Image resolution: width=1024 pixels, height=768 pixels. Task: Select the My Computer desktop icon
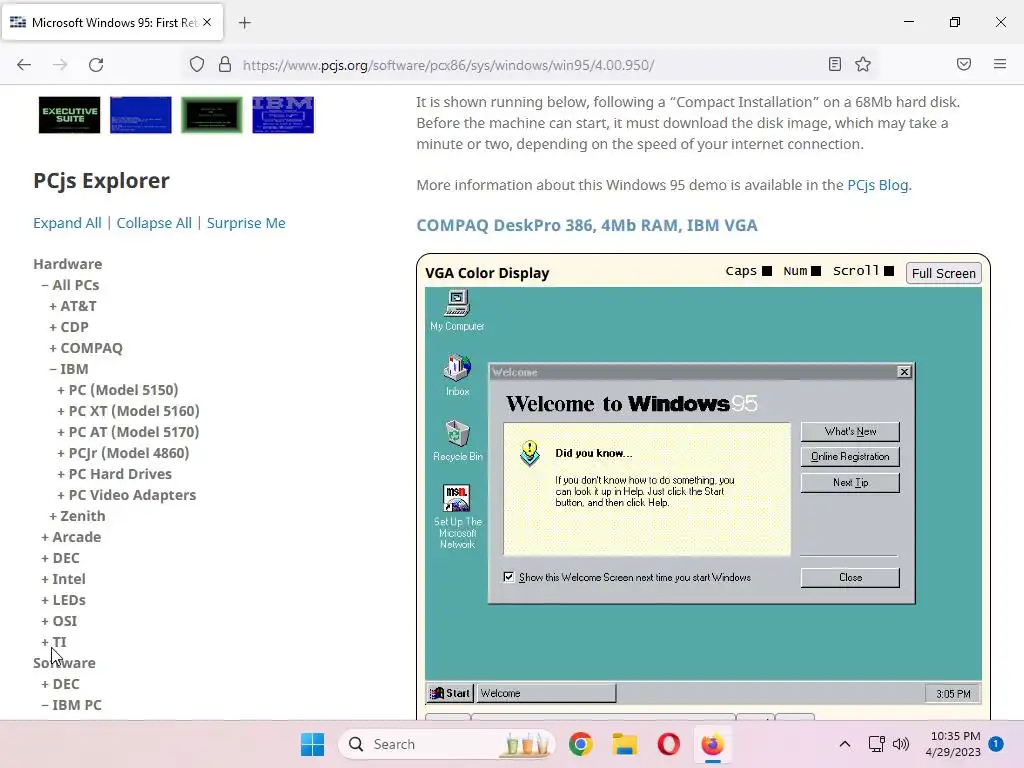point(457,311)
